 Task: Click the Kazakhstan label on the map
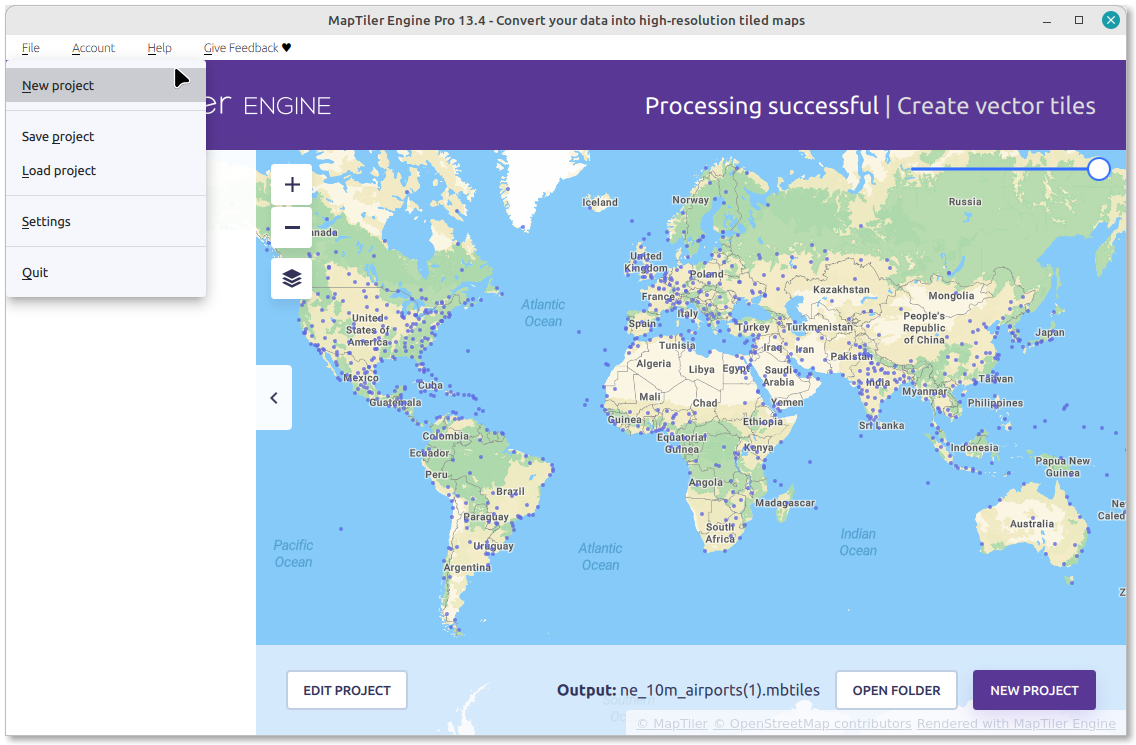click(x=841, y=290)
